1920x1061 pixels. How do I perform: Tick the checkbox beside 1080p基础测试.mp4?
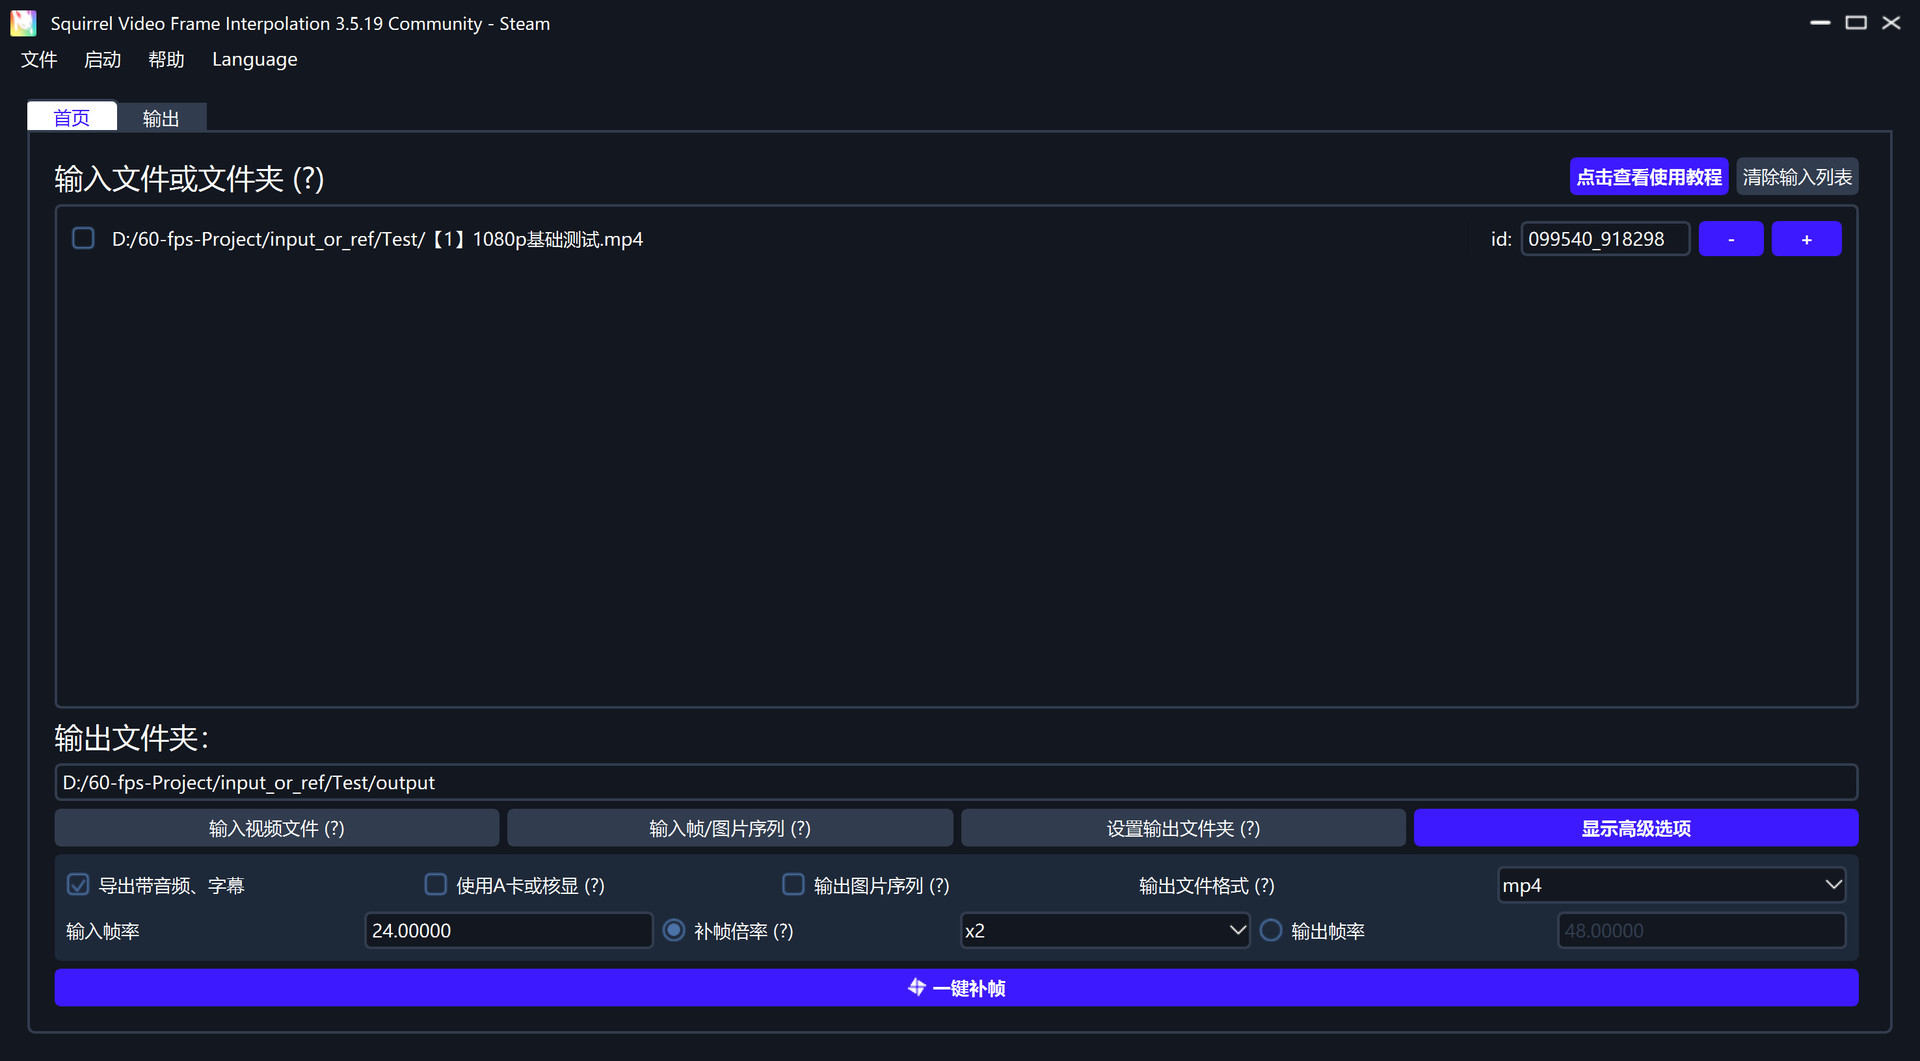(83, 238)
